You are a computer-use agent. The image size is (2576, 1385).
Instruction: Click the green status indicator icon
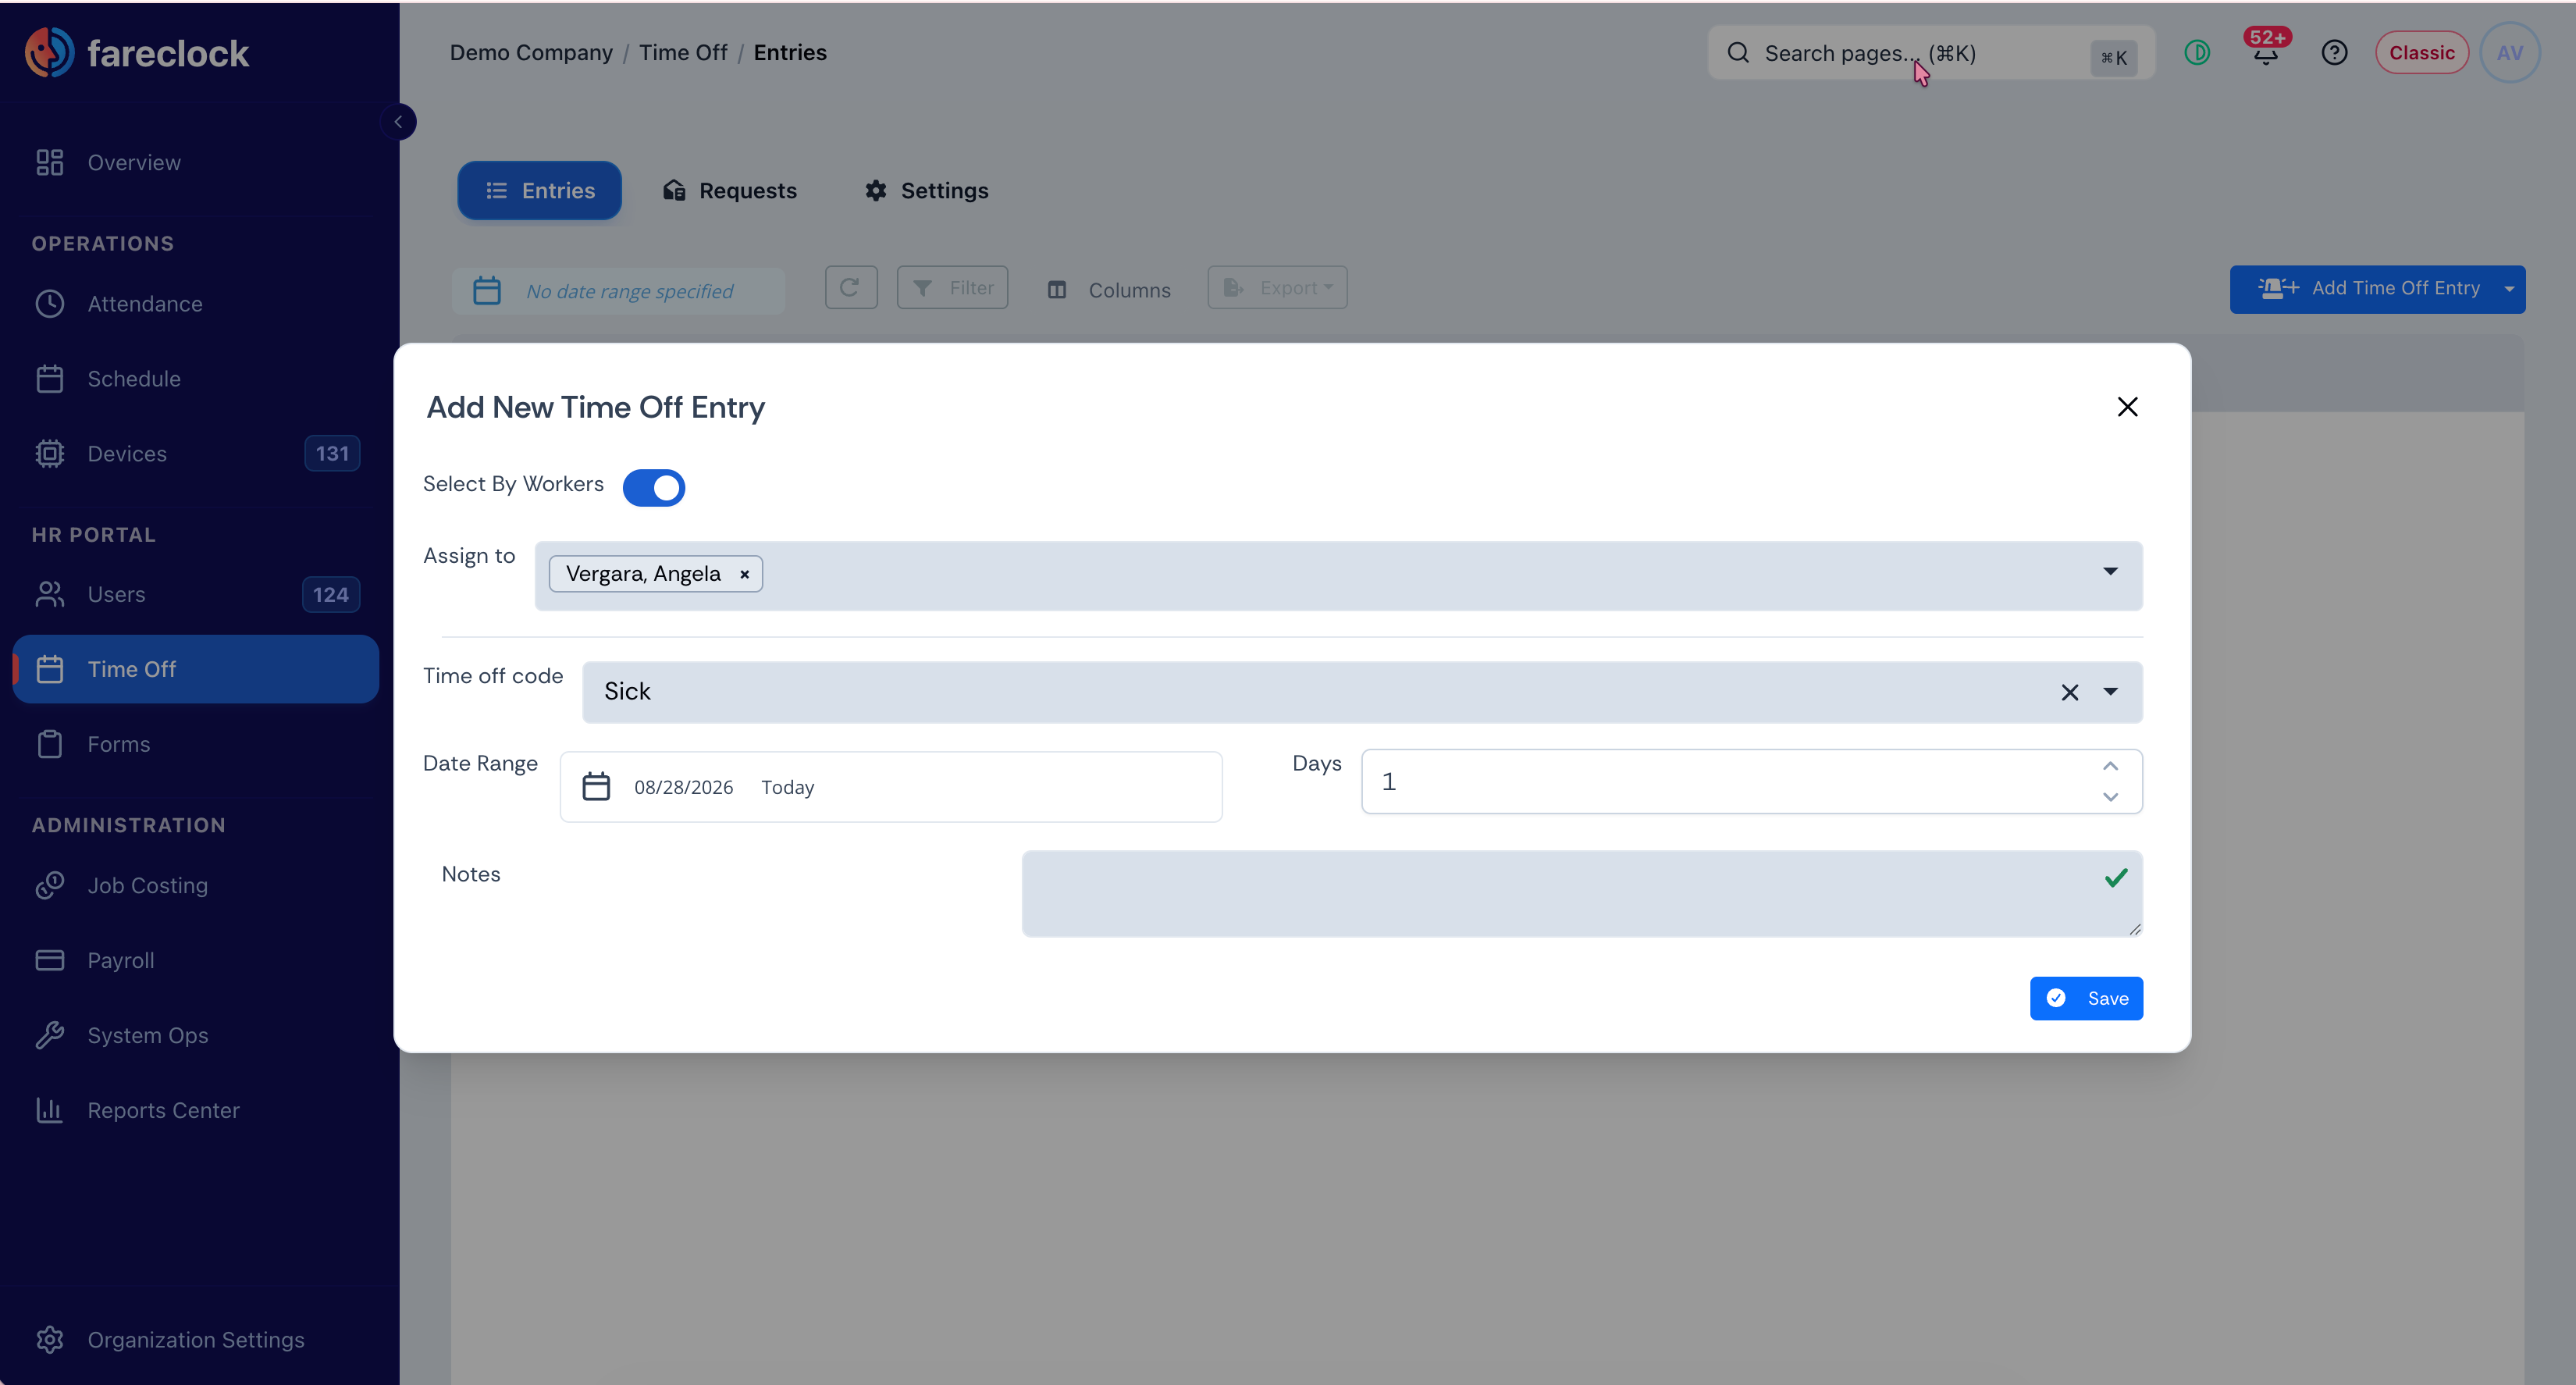click(2197, 53)
